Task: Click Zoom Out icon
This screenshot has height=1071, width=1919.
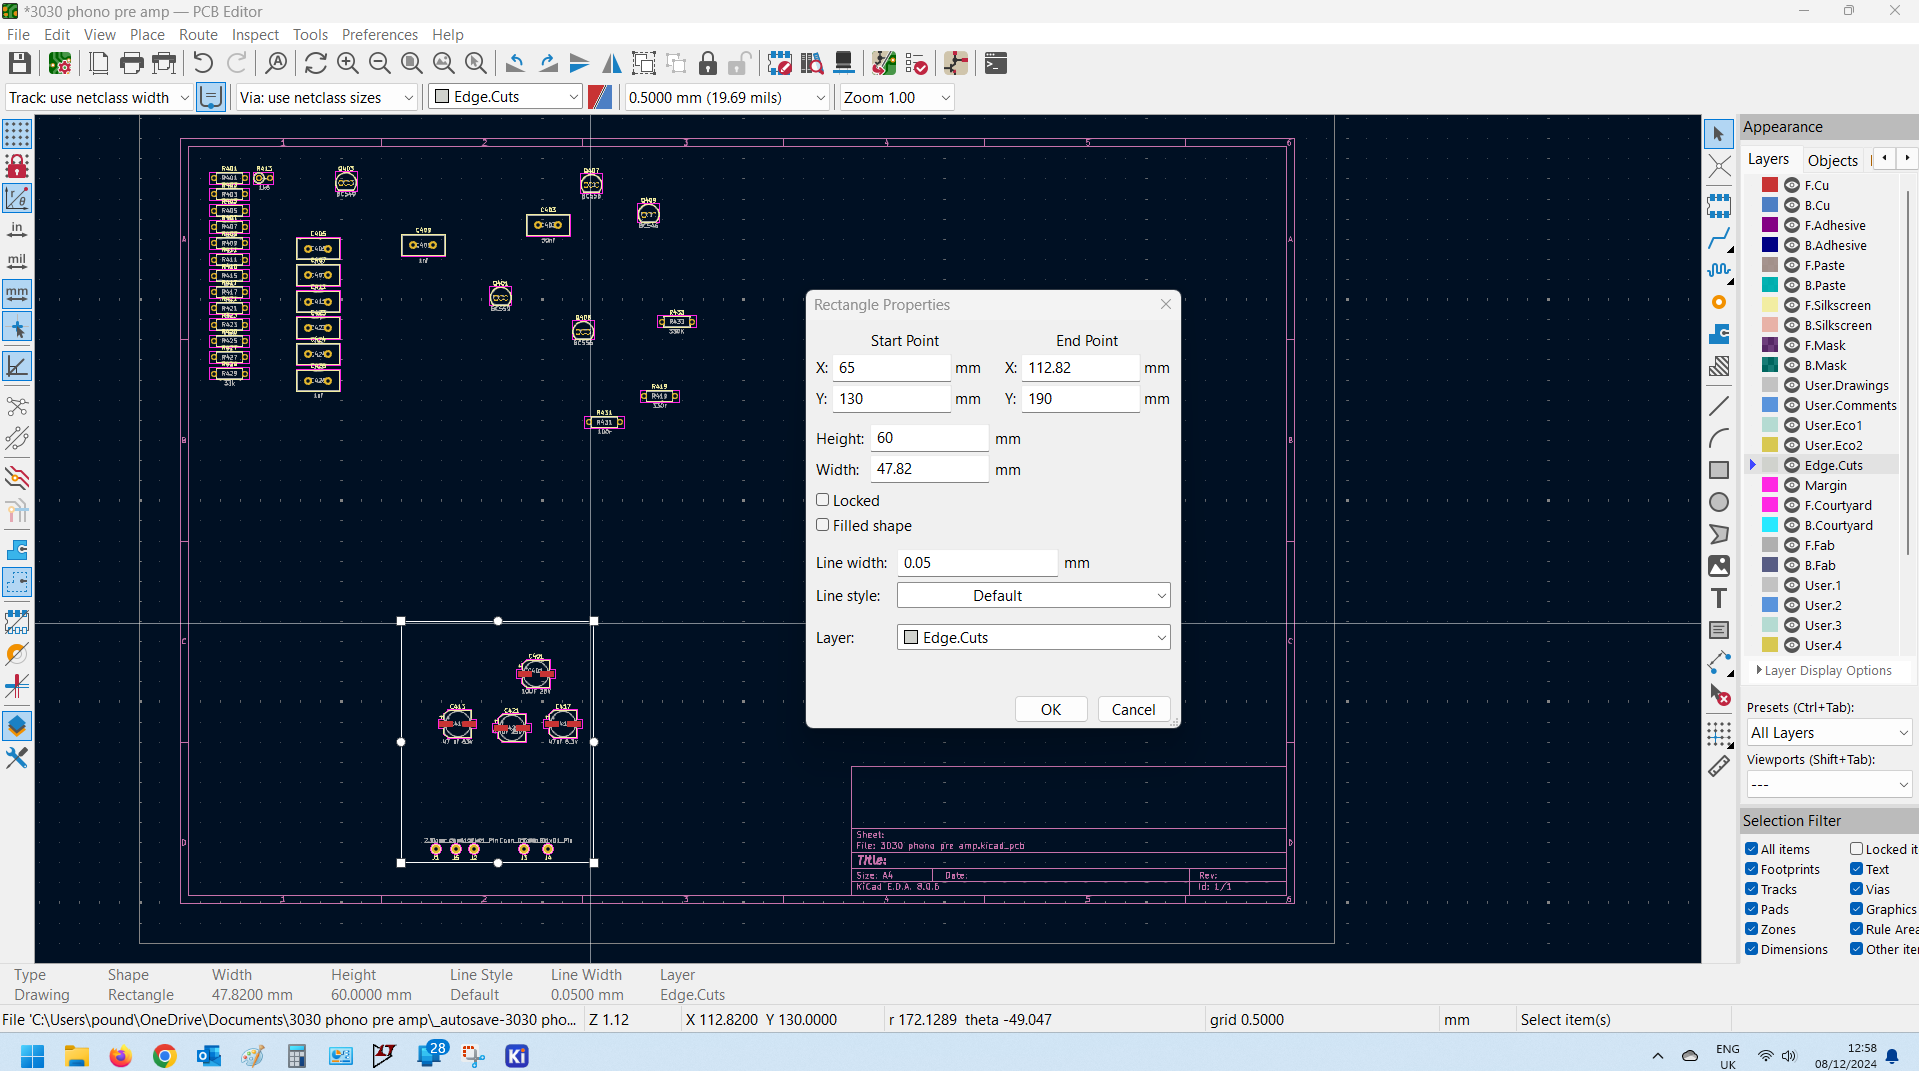Action: 380,64
